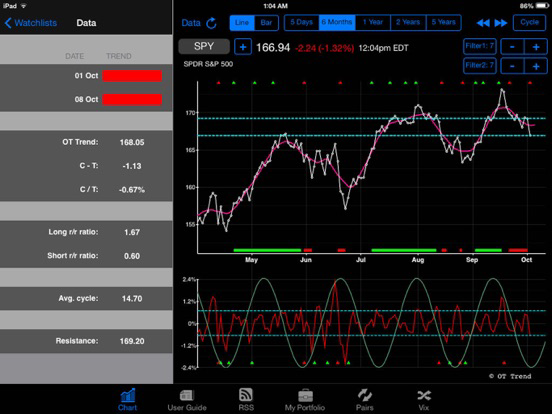Go back to Watchlists

click(31, 23)
